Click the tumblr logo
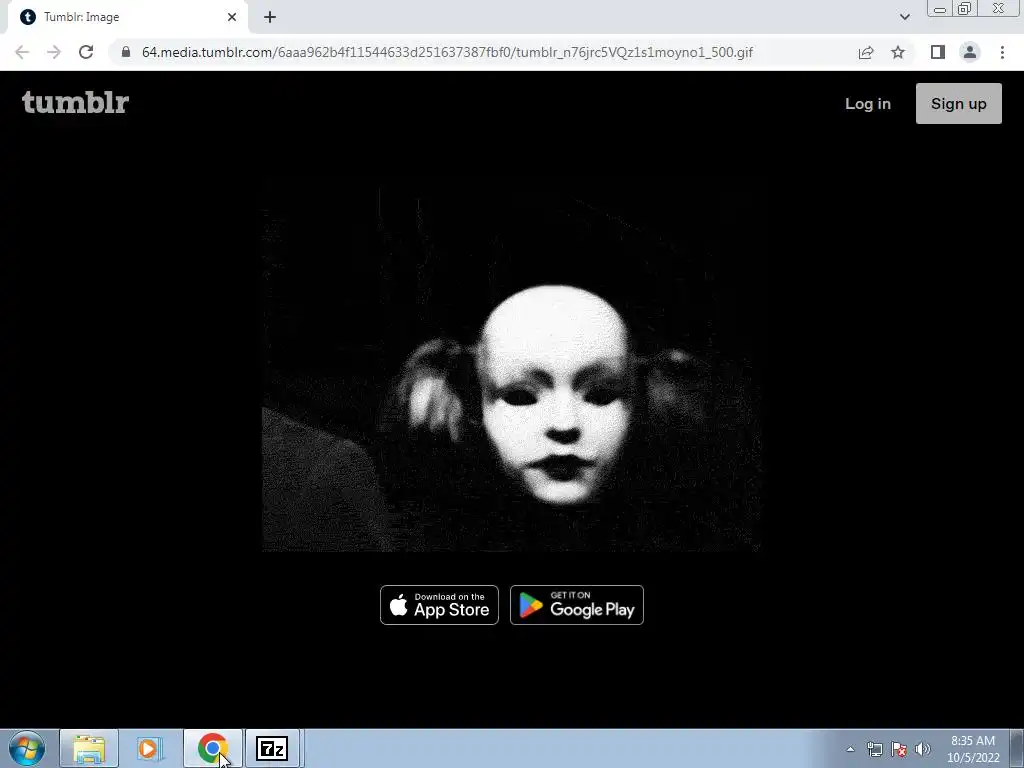The height and width of the screenshot is (768, 1024). click(76, 103)
